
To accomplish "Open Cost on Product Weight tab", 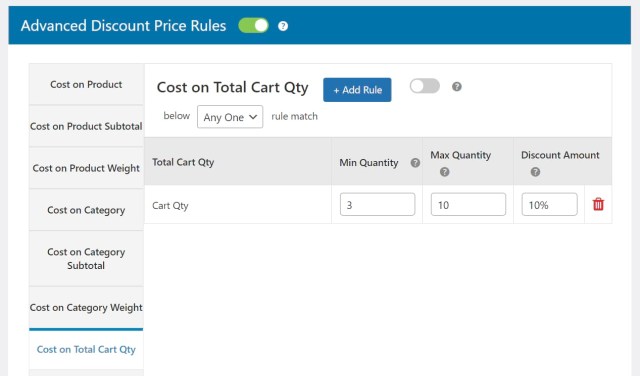I will click(x=86, y=168).
